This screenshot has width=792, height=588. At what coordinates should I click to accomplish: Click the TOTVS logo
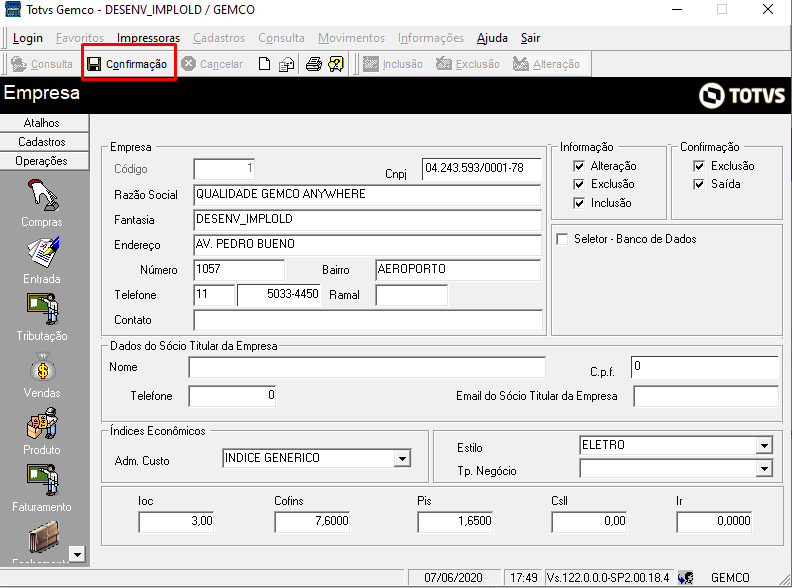pos(742,95)
